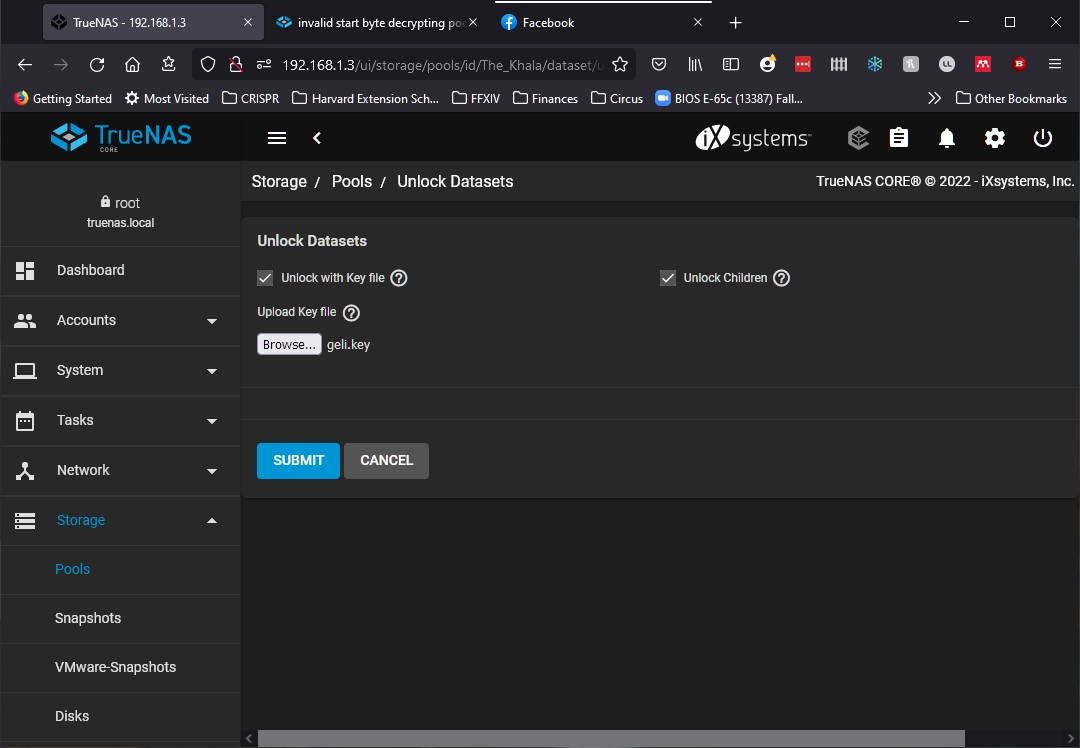Viewport: 1080px width, 748px height.
Task: Open the task manager clipboard icon
Action: click(899, 138)
